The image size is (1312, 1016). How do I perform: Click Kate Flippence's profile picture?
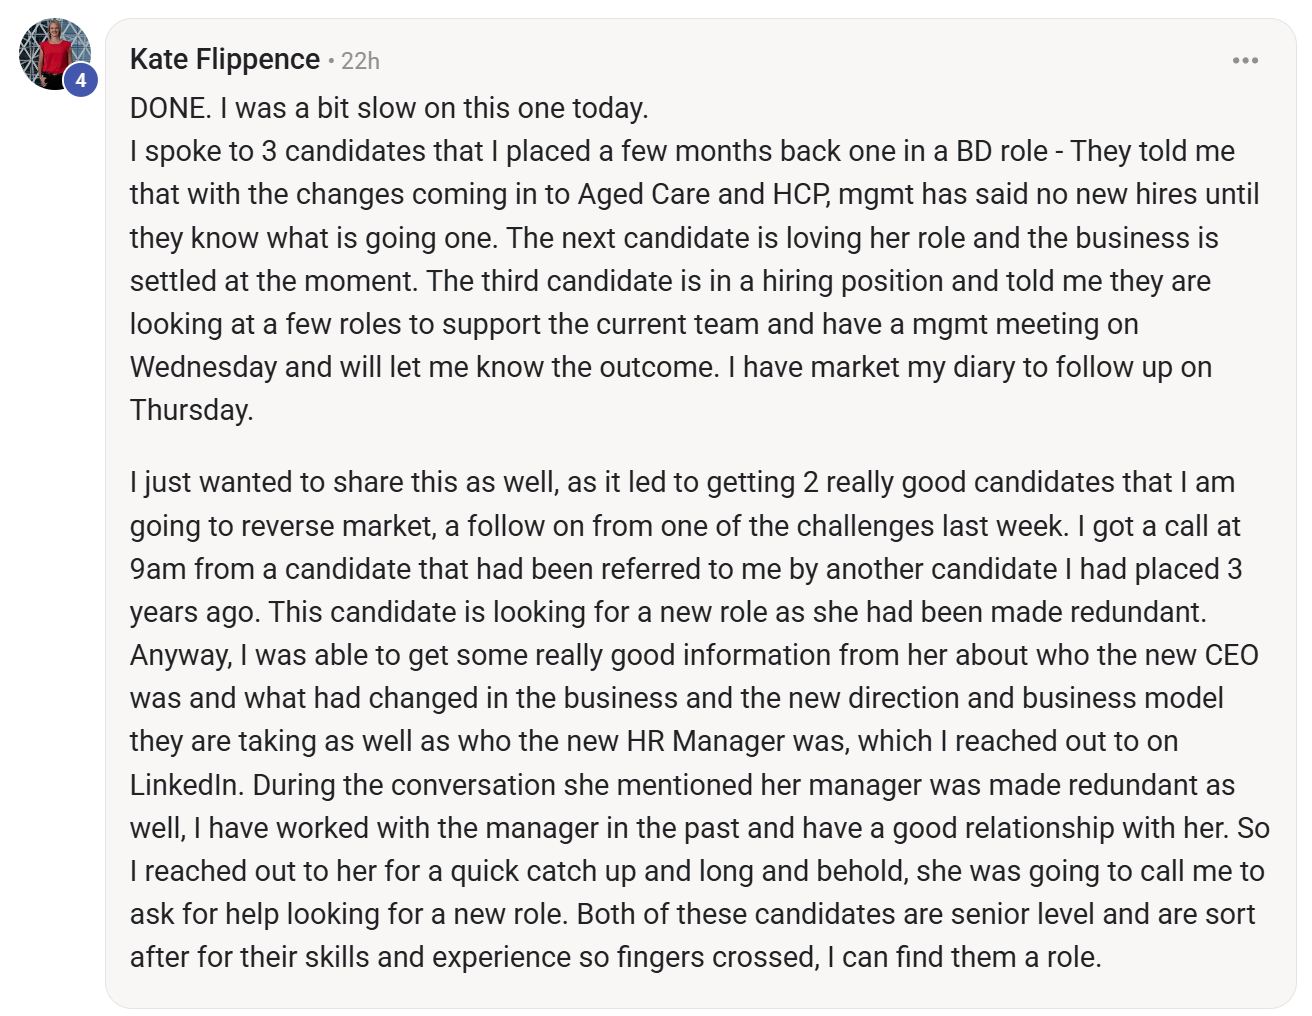(x=55, y=54)
